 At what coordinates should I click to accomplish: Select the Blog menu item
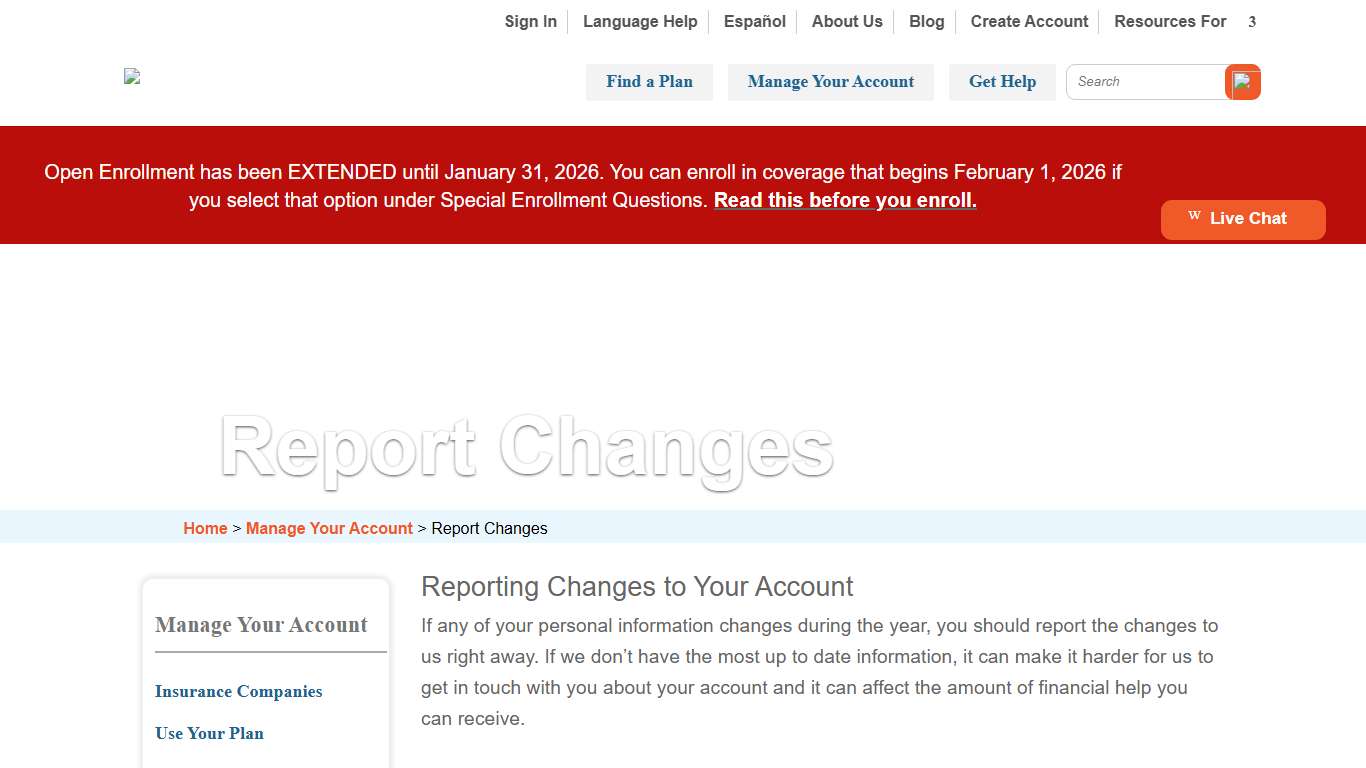pyautogui.click(x=926, y=21)
